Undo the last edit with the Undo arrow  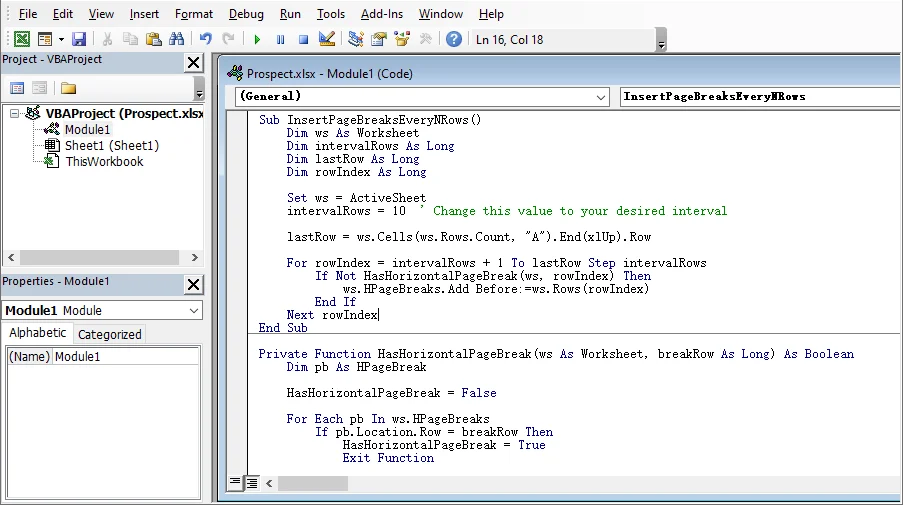[x=206, y=39]
